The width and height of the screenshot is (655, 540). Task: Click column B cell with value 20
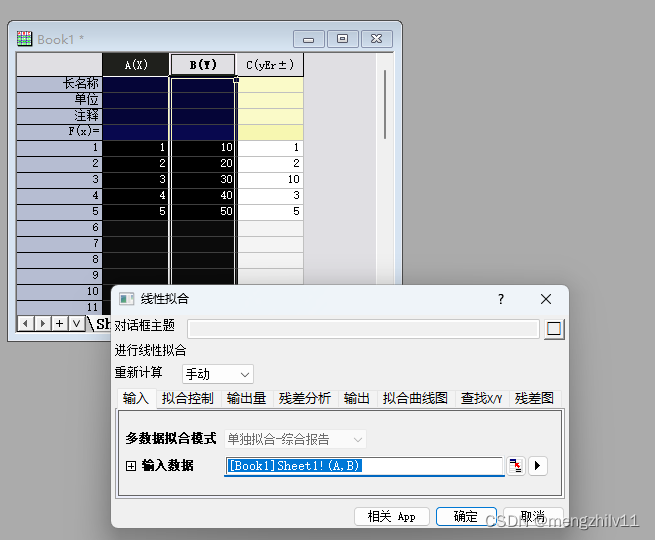click(x=203, y=163)
